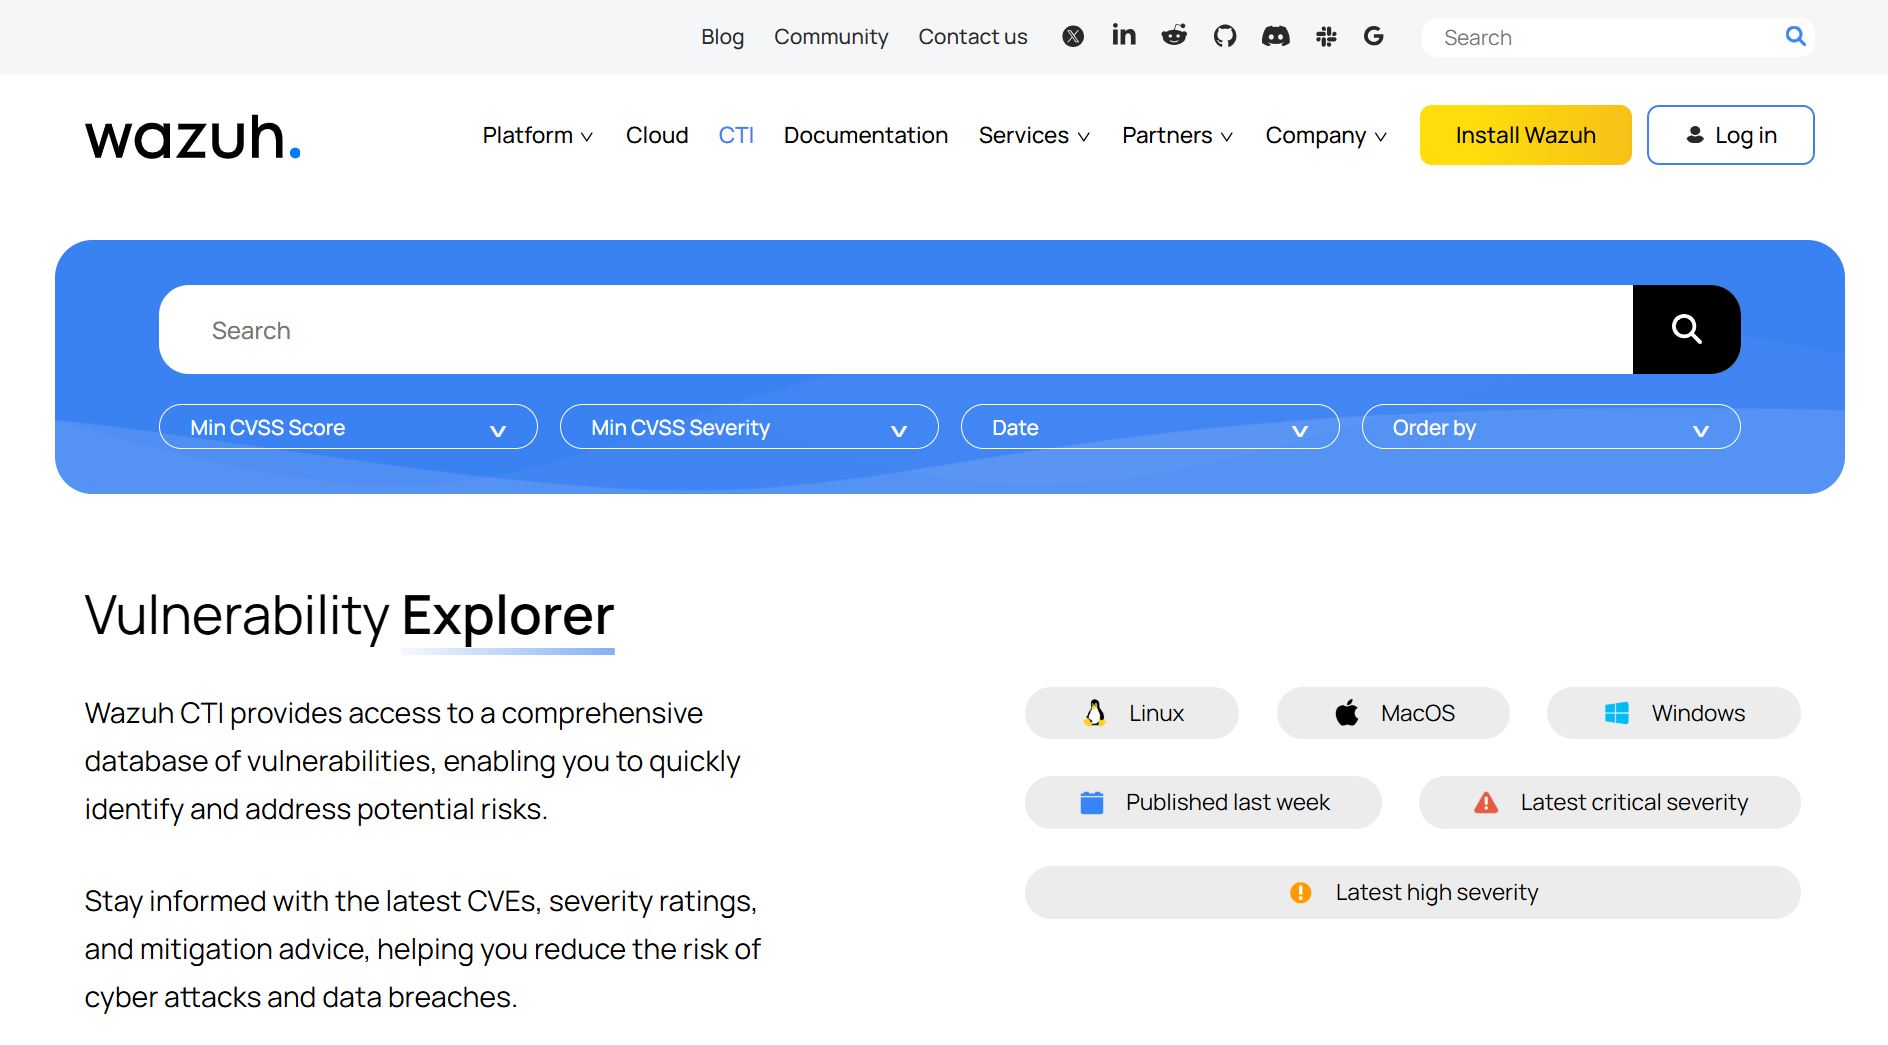
Task: Filter by Windows with the Windows logo chip
Action: [1674, 713]
